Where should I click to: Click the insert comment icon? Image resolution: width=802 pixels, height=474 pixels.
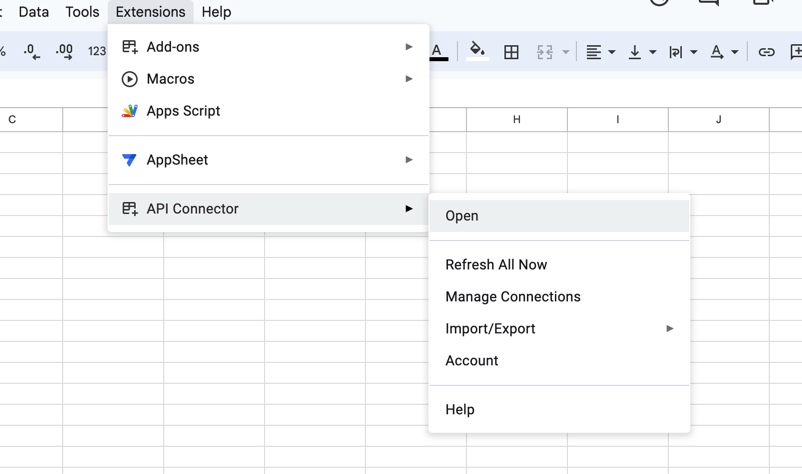point(795,52)
